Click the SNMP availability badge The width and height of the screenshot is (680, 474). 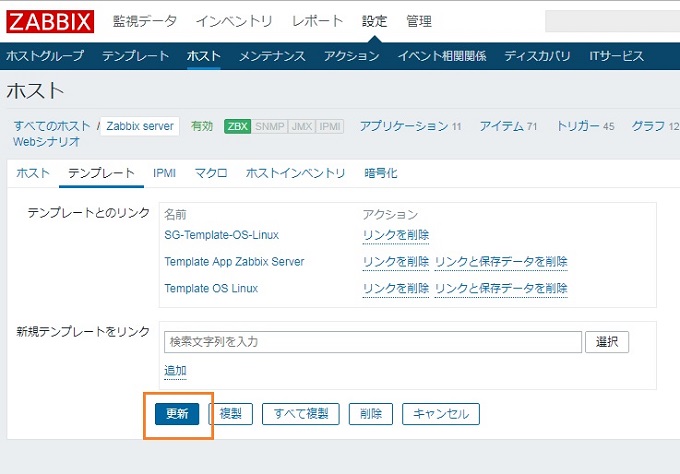[269, 126]
